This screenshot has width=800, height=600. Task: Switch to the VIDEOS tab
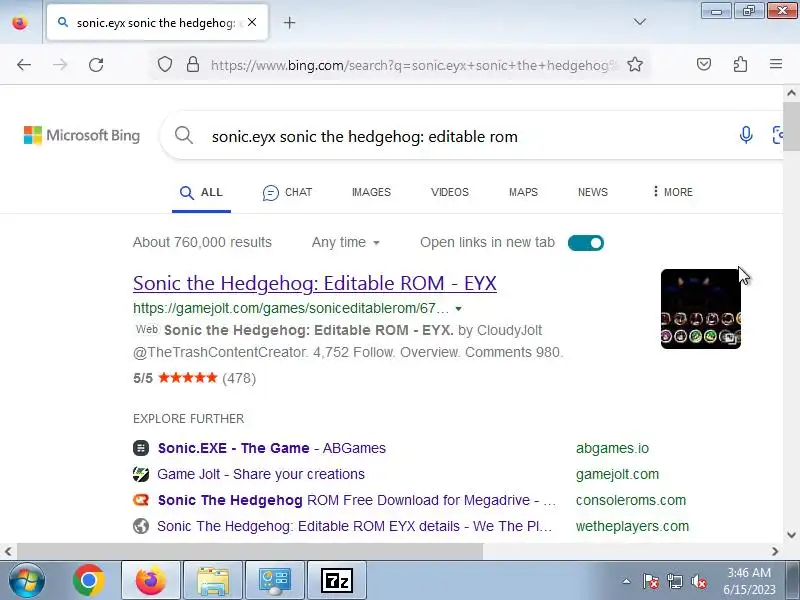click(449, 192)
